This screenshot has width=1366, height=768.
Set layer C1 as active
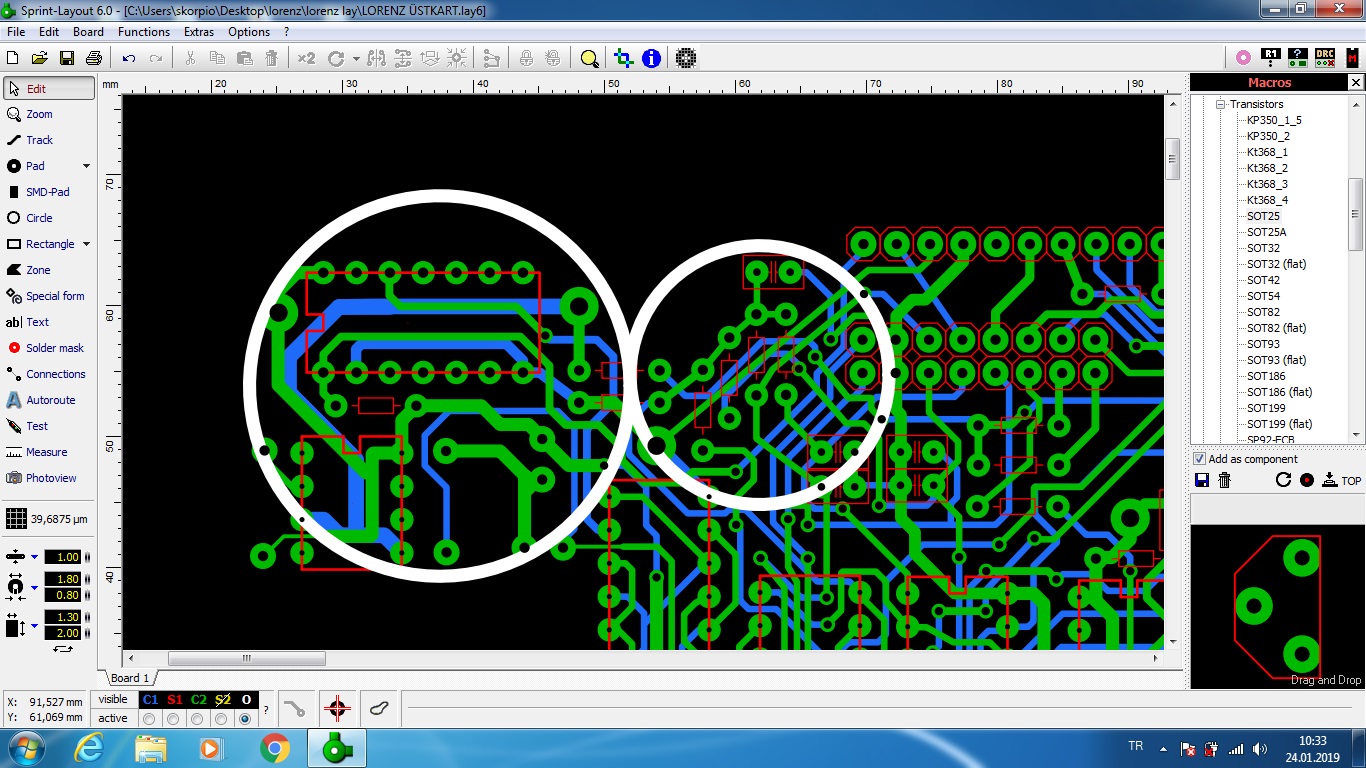click(150, 718)
